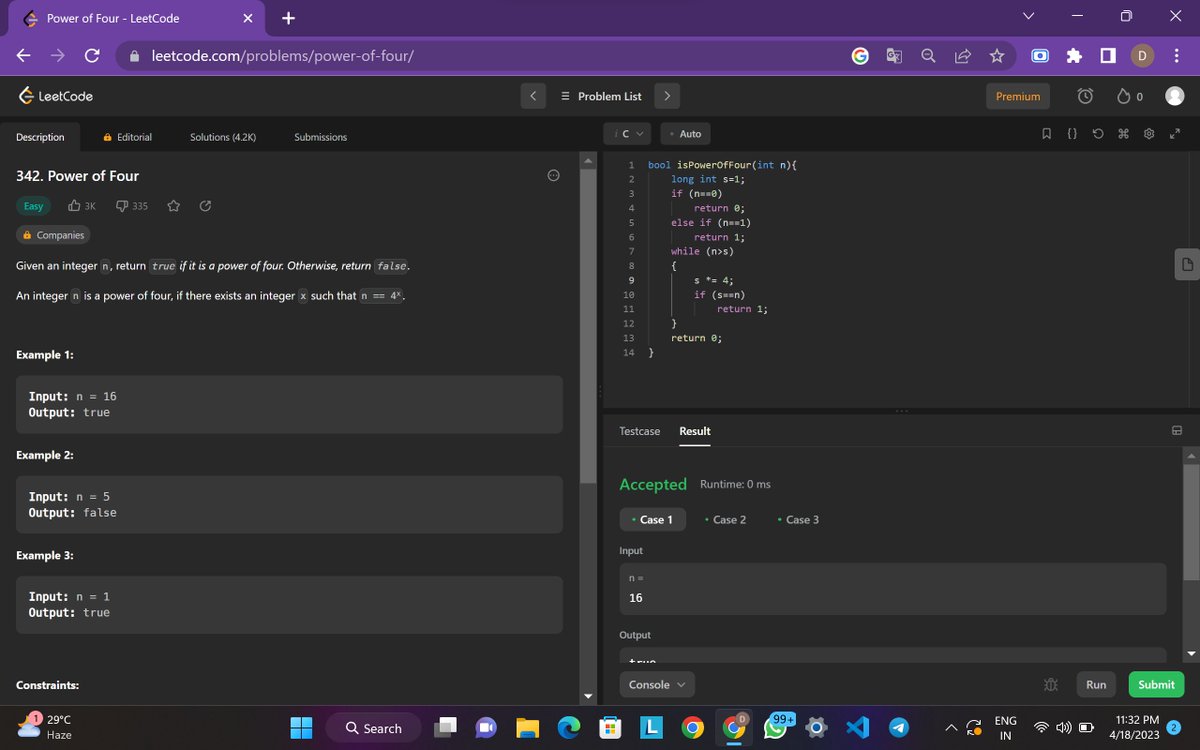Image resolution: width=1200 pixels, height=750 pixels.
Task: Click the Chrome address bar URL
Action: tap(283, 56)
